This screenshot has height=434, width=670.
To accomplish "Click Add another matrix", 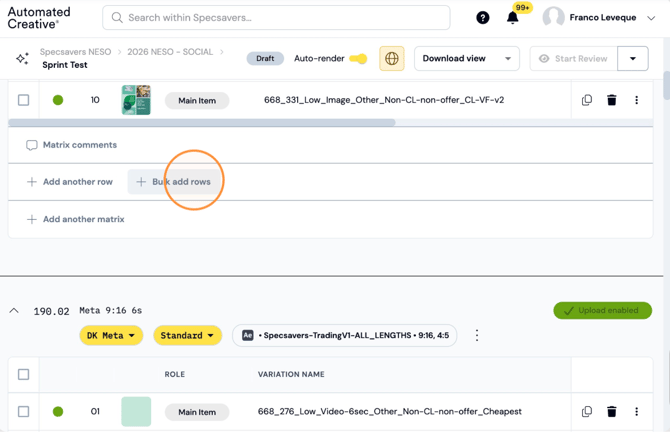I will click(x=75, y=219).
